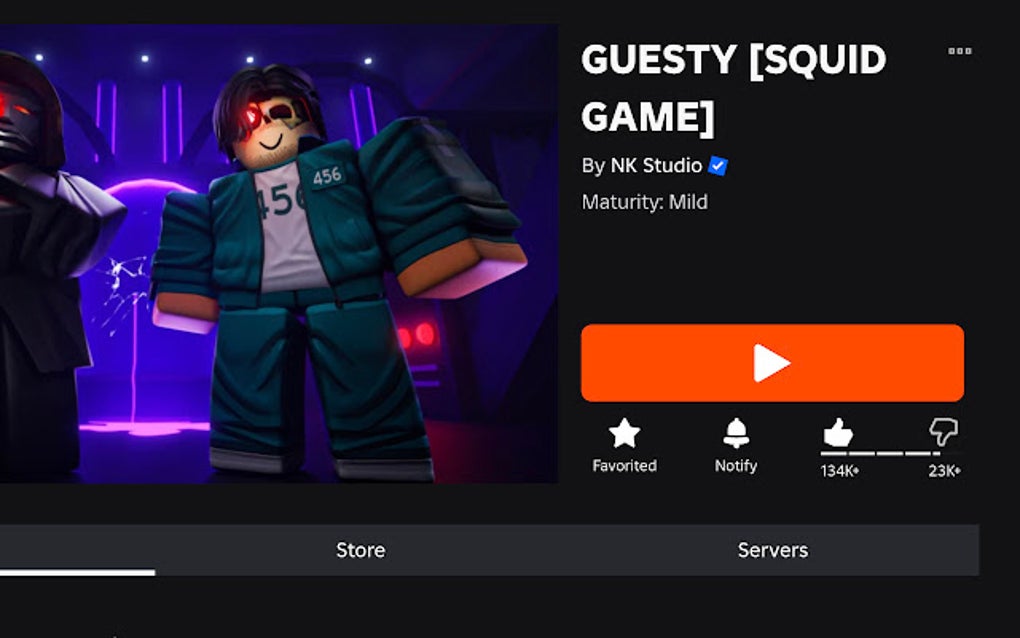Open the NK Studio creator page
1020x638 pixels.
(656, 166)
